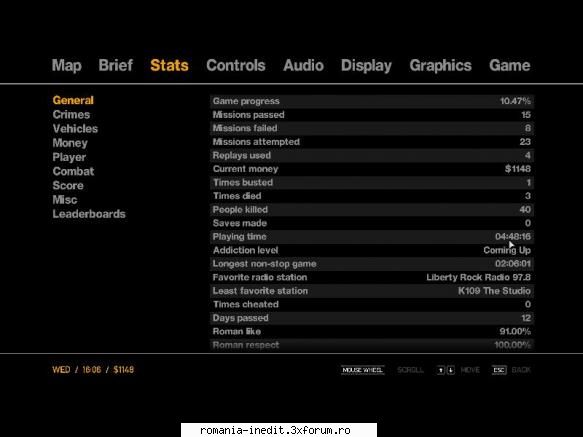Select the Player stats category

coord(69,157)
